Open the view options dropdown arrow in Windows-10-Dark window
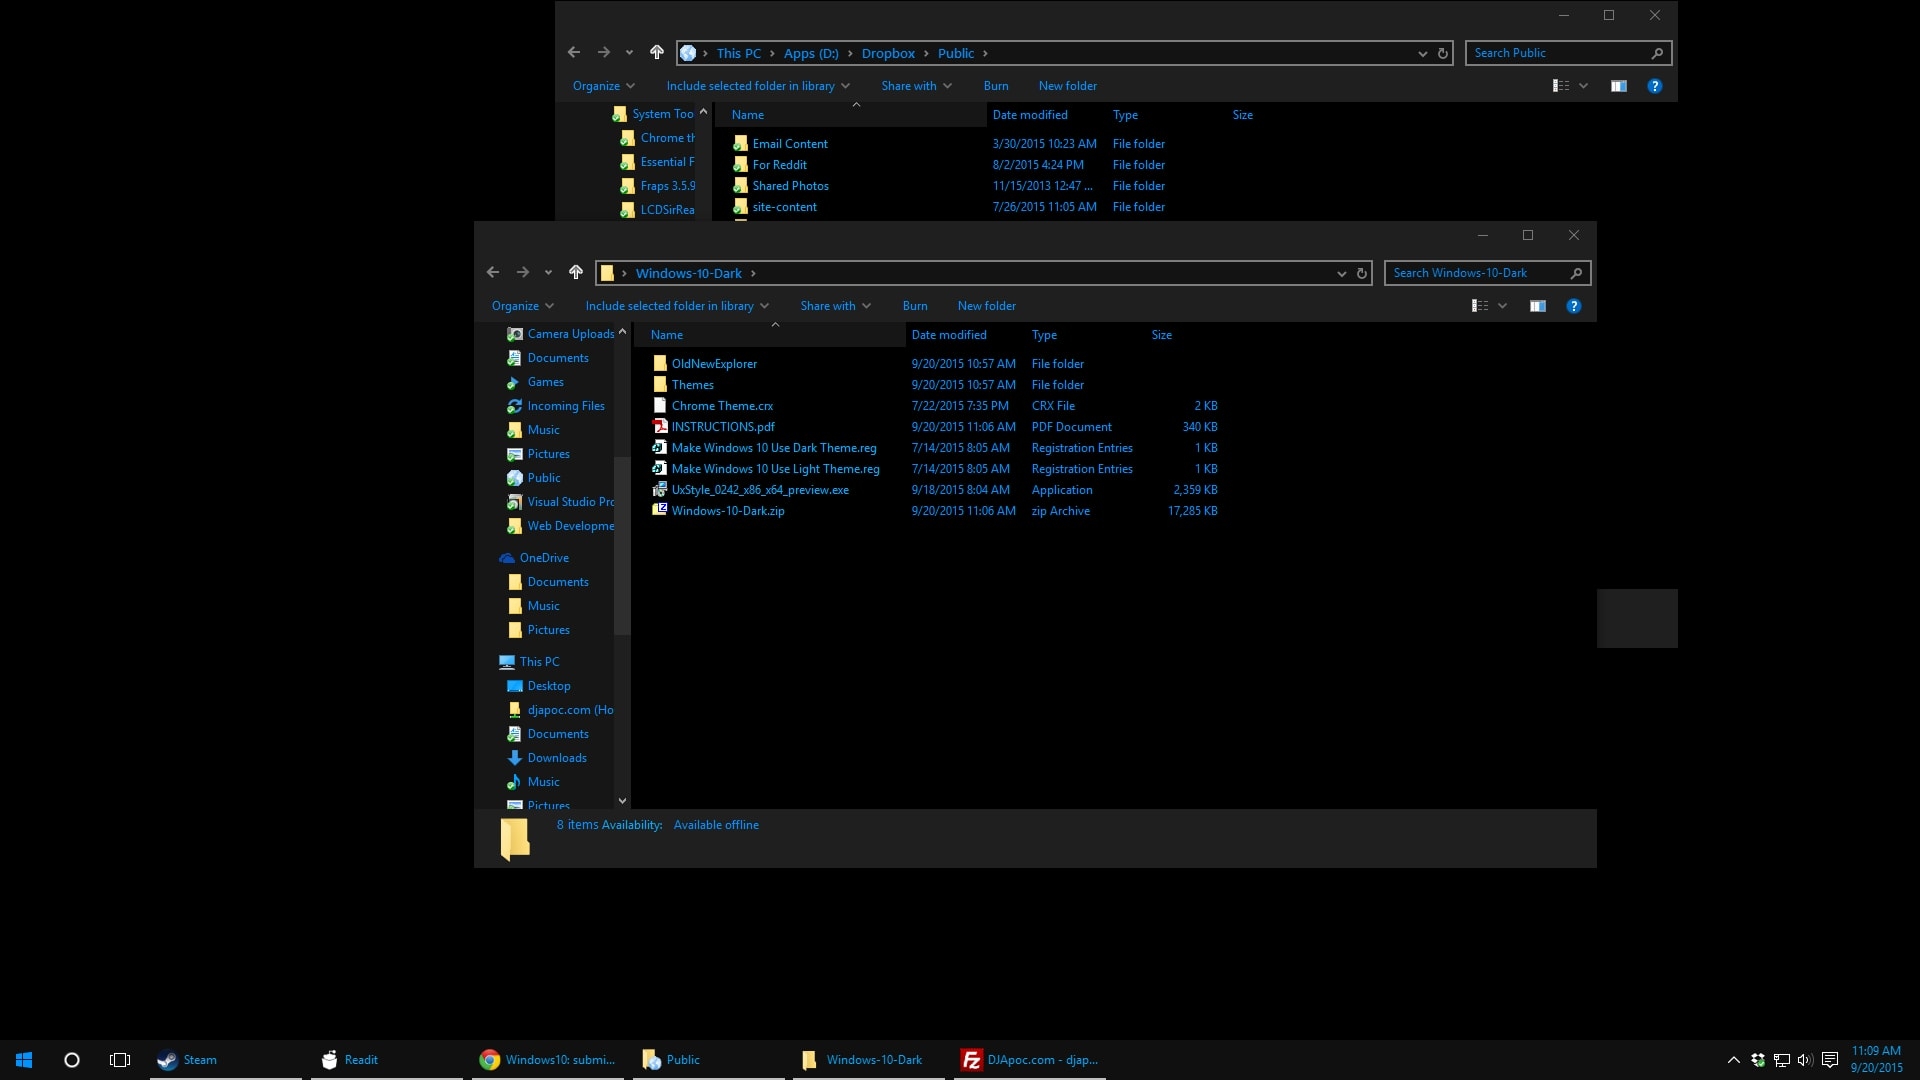The image size is (1920, 1080). point(1502,306)
